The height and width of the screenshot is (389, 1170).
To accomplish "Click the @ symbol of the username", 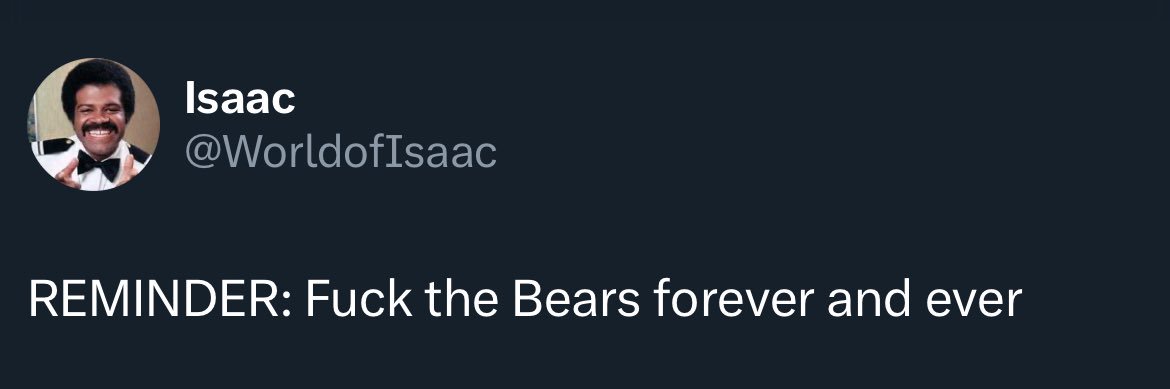I will tap(201, 154).
